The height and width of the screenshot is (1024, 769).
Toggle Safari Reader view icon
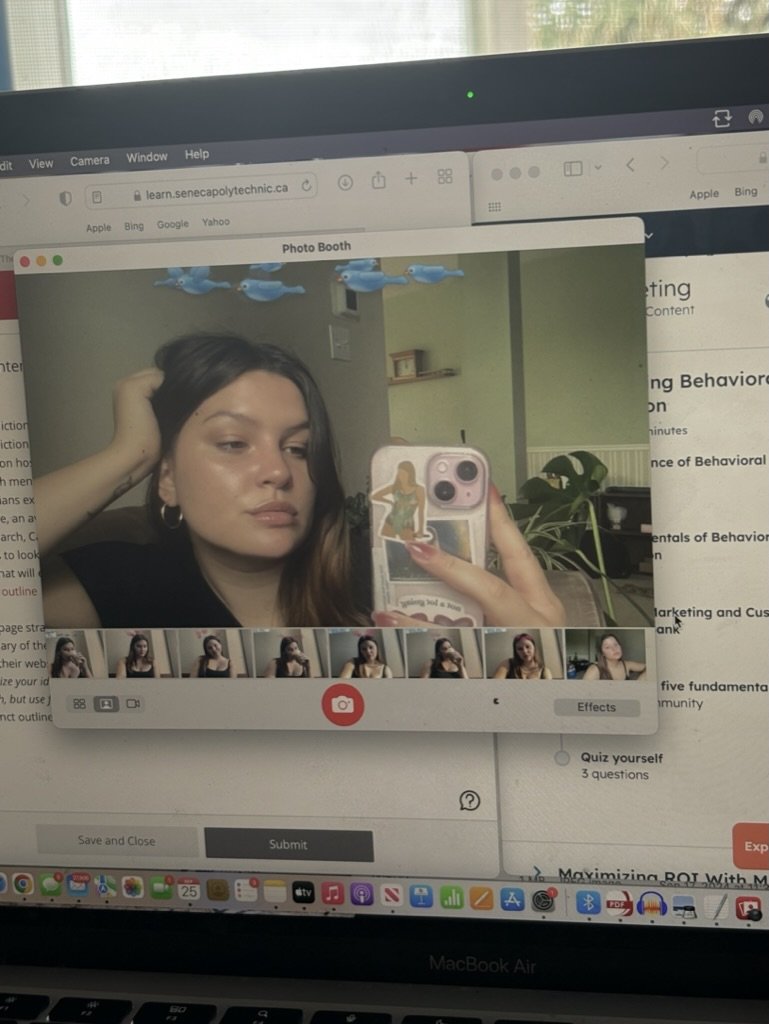[97, 197]
